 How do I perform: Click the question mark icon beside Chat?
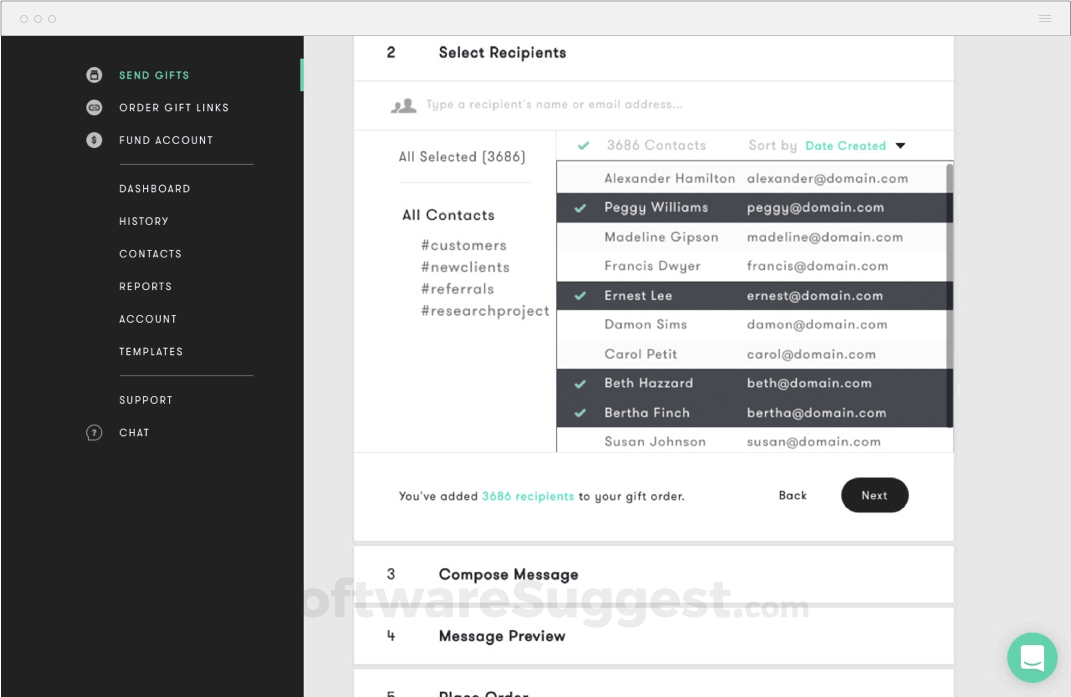coord(94,432)
